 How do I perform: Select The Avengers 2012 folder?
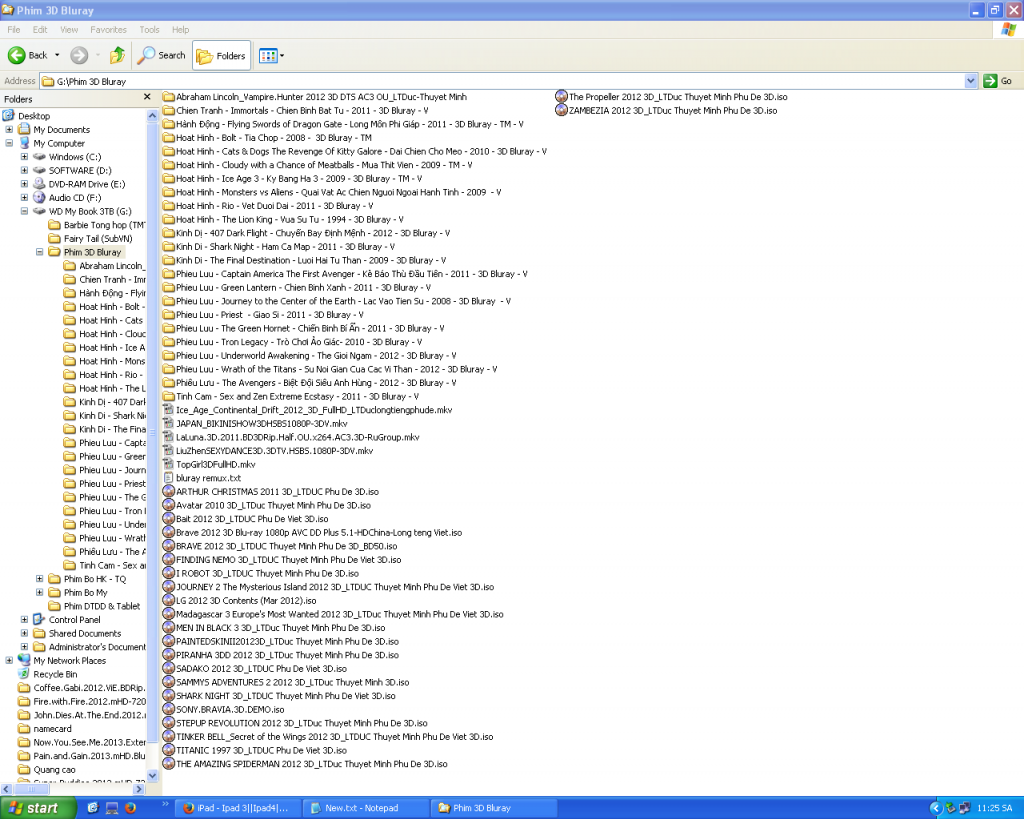pyautogui.click(x=316, y=383)
